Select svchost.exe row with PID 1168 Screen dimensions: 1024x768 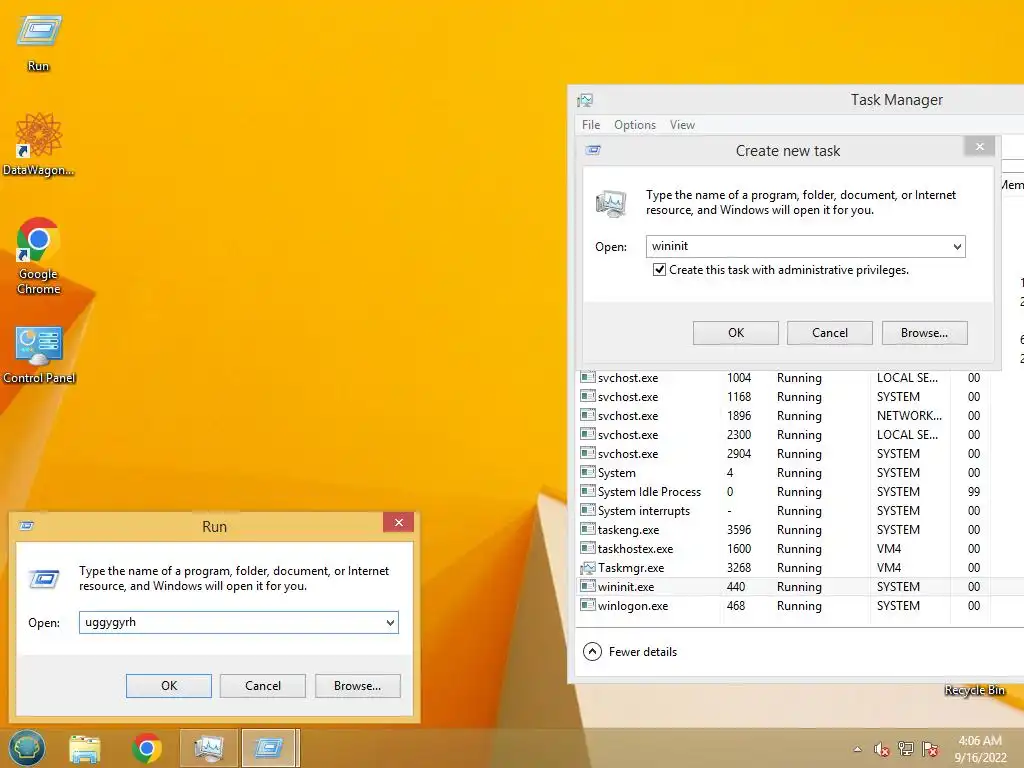pos(801,397)
